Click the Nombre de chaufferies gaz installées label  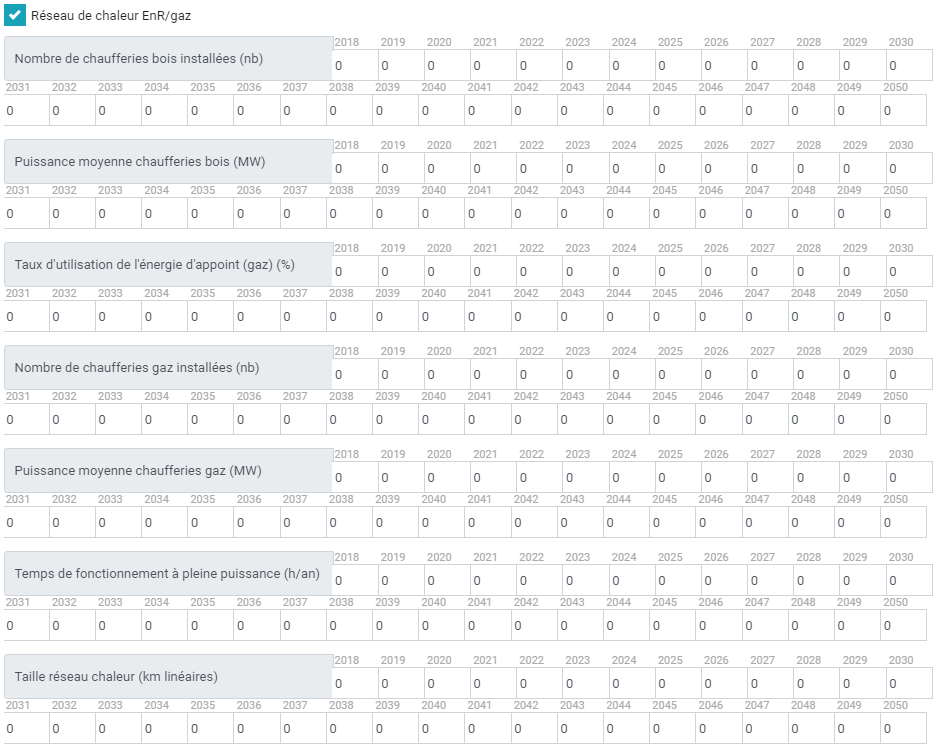(137, 368)
